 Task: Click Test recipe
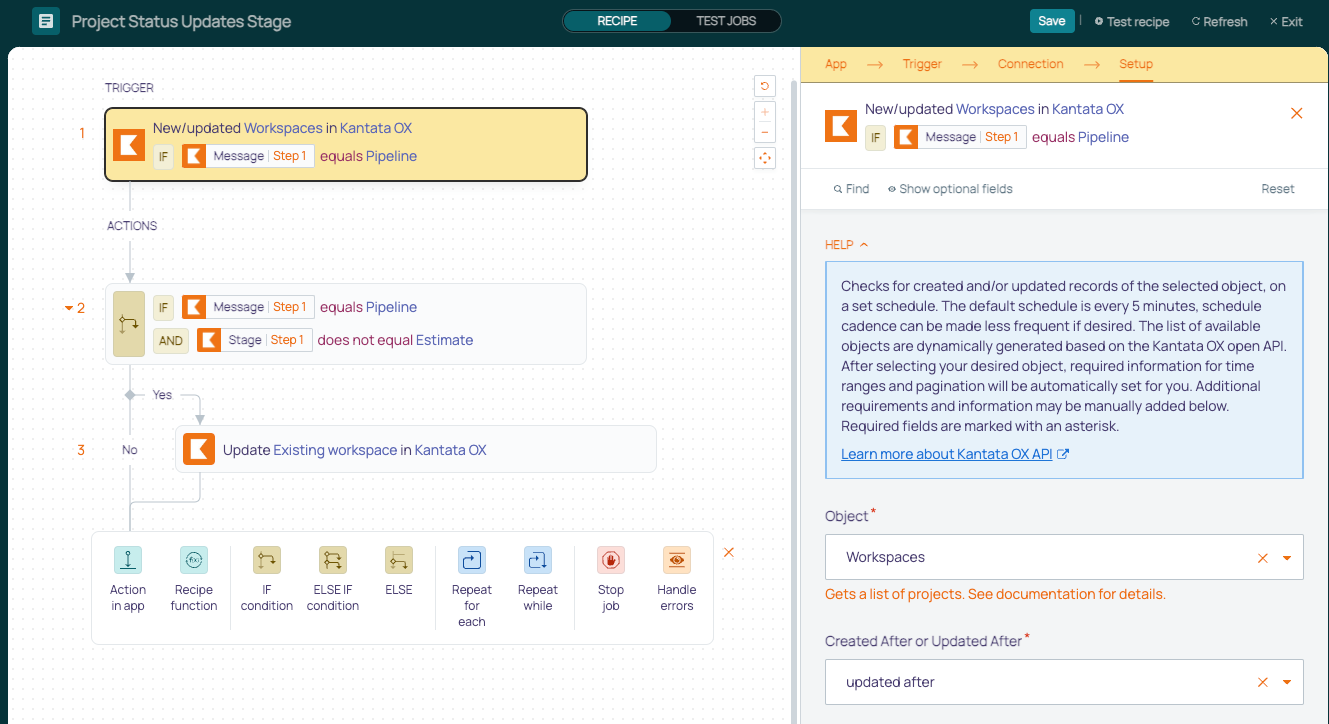(x=1132, y=21)
